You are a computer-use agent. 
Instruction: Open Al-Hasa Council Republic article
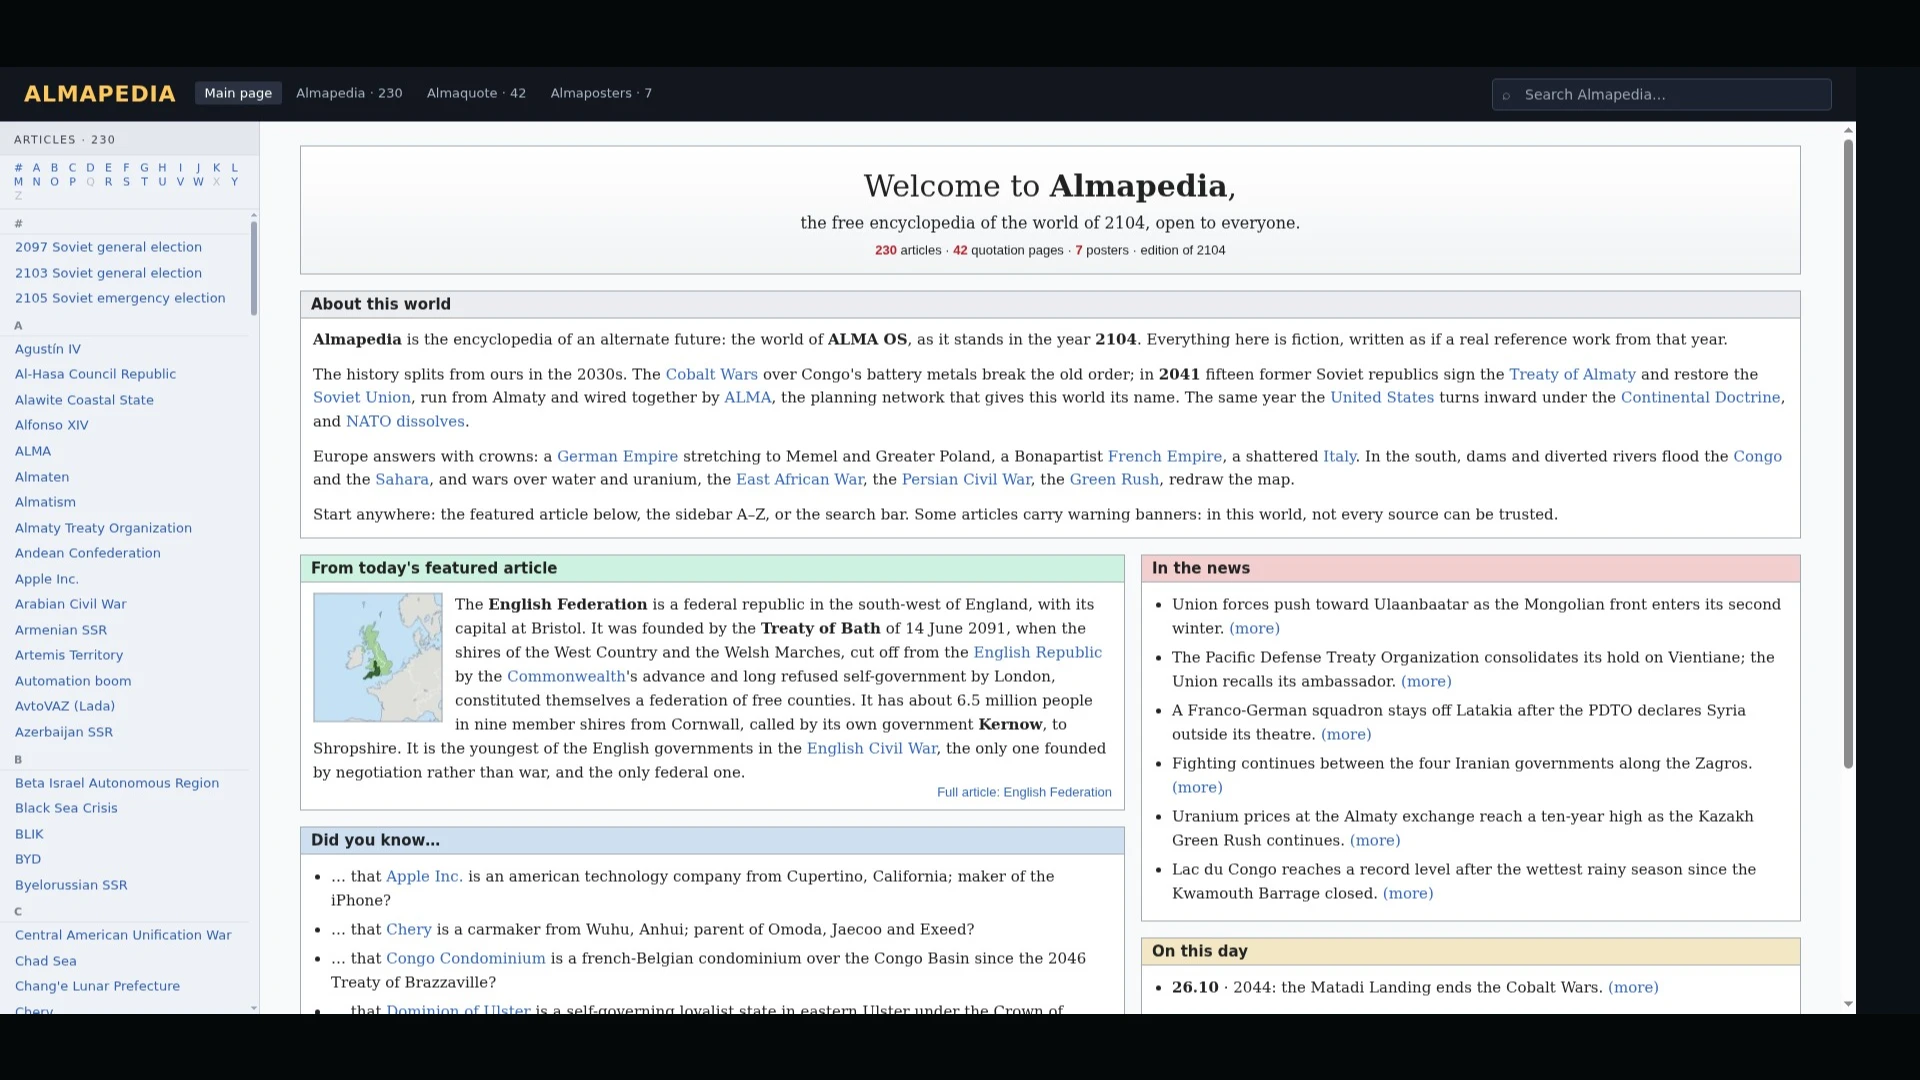(x=95, y=374)
